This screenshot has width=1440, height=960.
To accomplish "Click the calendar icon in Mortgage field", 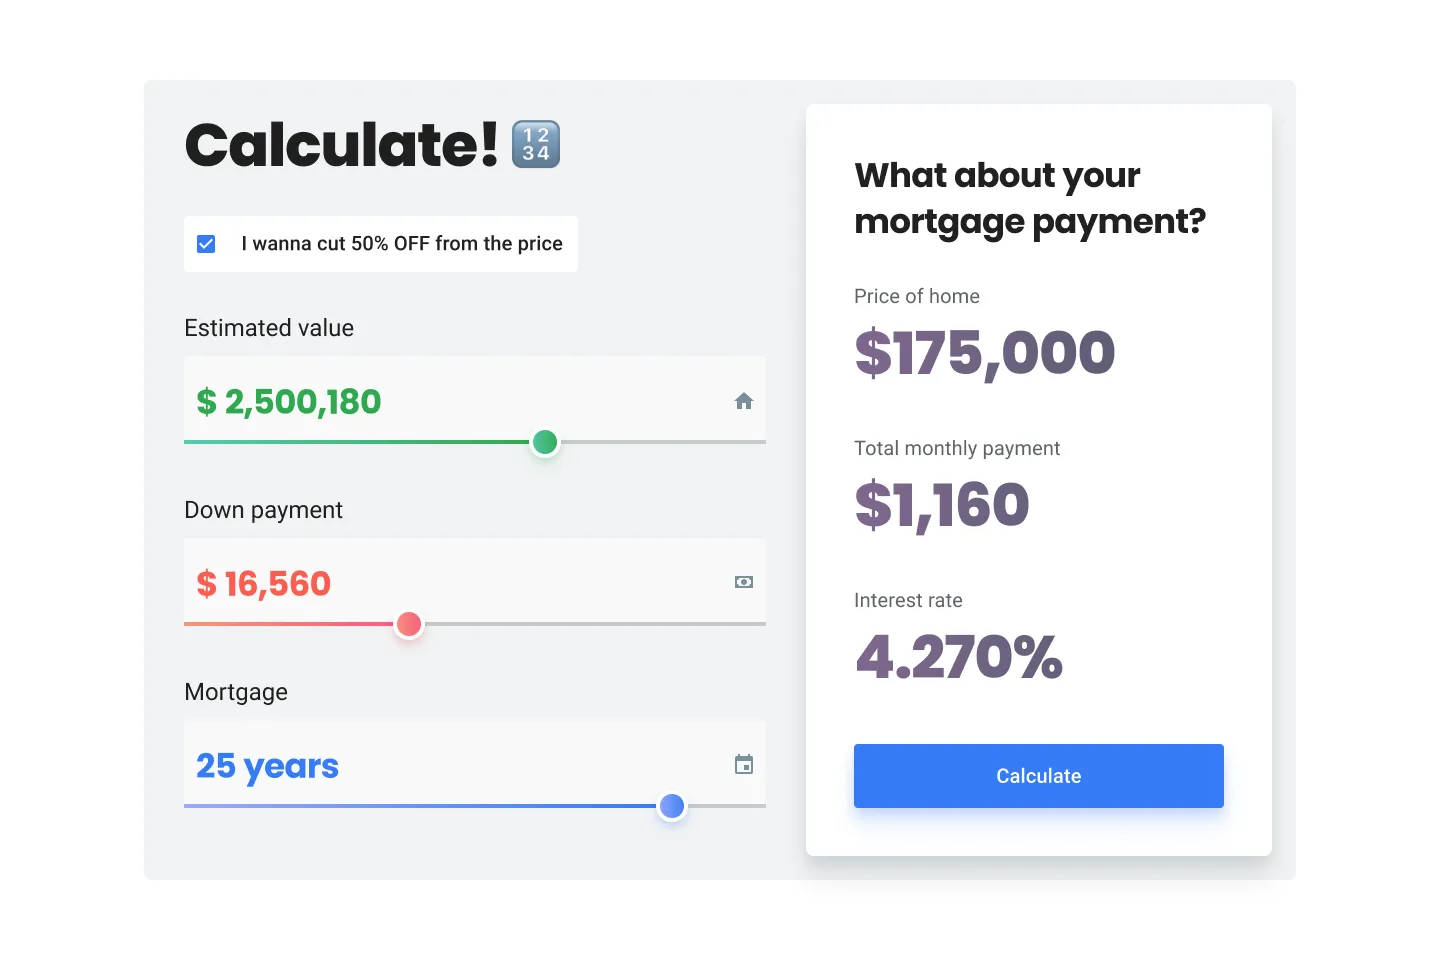I will click(744, 765).
